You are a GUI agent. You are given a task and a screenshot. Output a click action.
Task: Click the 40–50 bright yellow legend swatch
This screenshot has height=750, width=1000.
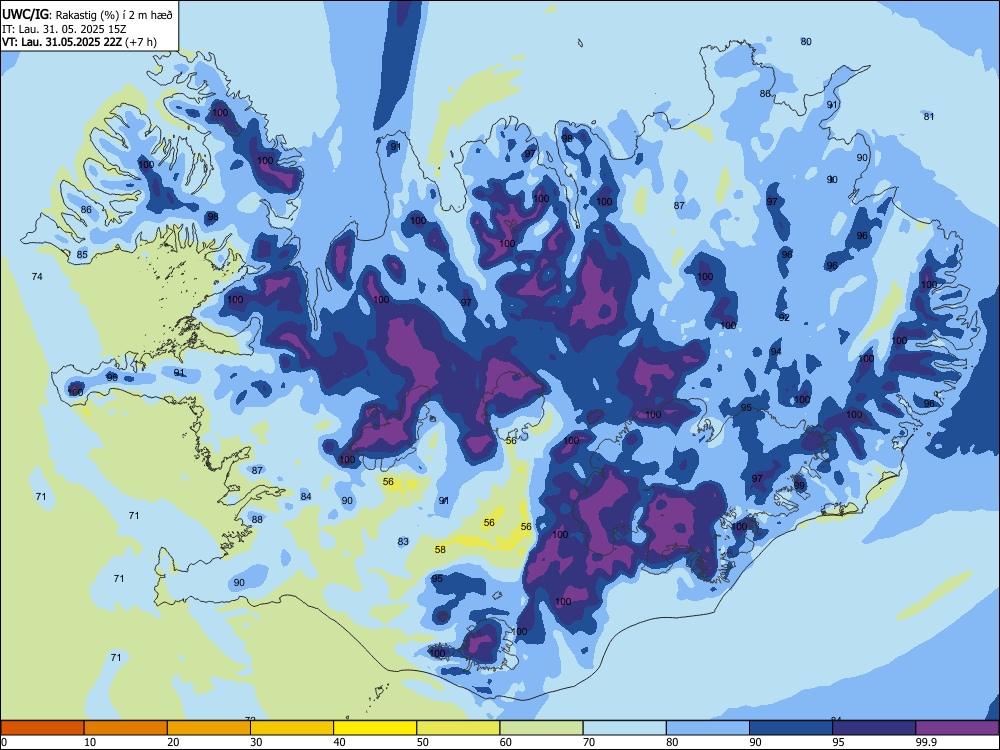(375, 728)
